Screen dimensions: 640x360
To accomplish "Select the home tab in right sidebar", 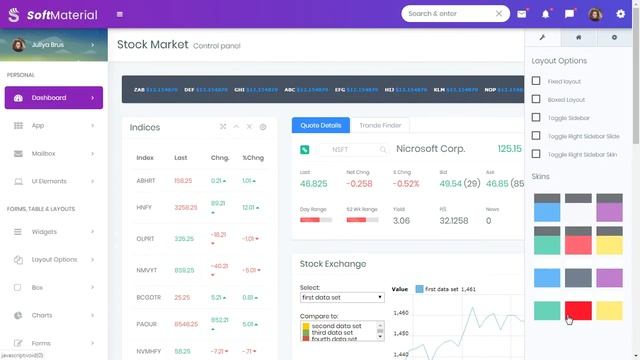I will click(x=578, y=38).
